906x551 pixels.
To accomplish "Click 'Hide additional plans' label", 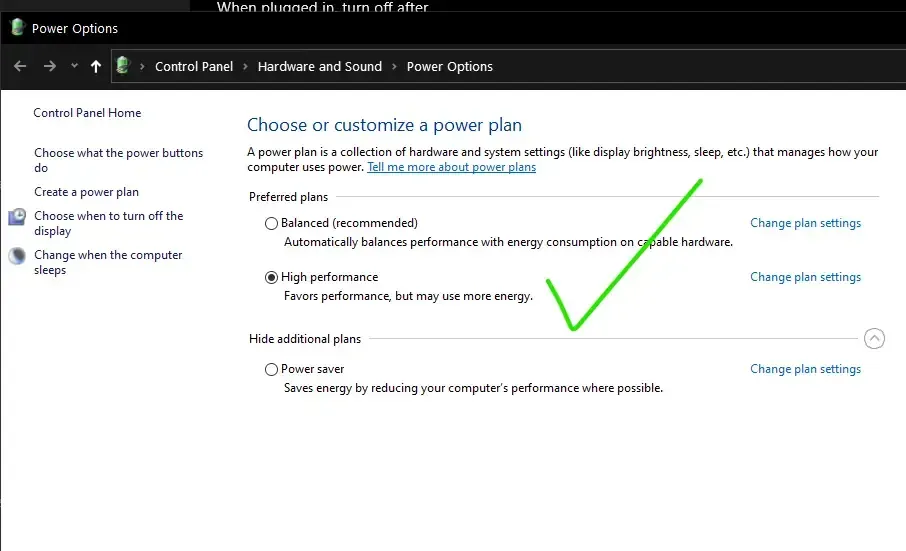I will [x=305, y=339].
